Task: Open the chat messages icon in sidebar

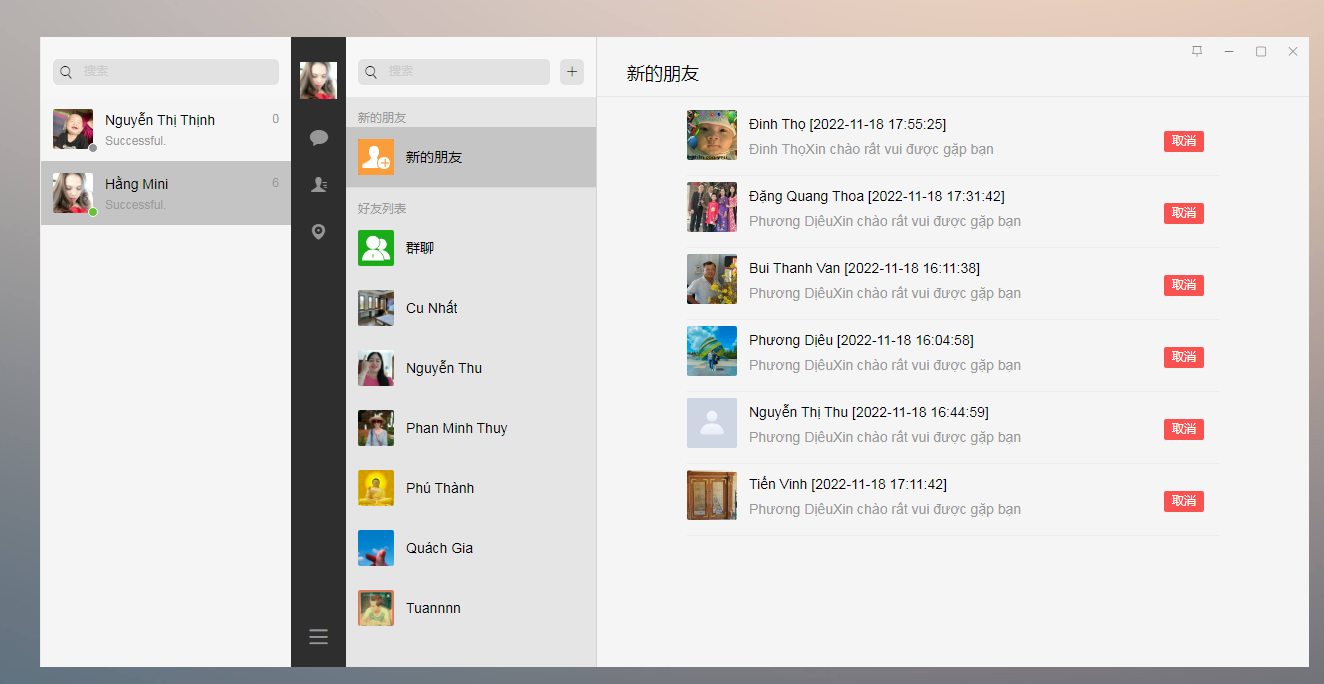Action: pyautogui.click(x=318, y=138)
